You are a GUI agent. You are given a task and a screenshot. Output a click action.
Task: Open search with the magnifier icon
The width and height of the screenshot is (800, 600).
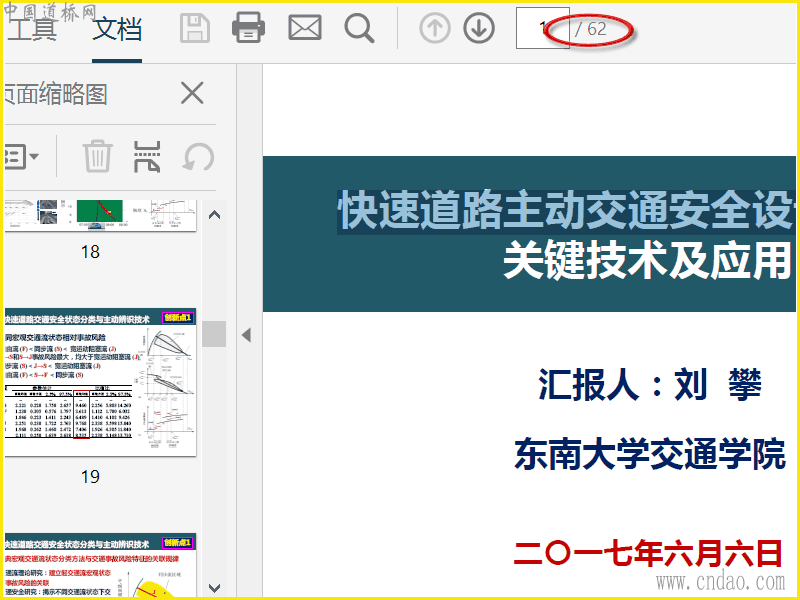tap(359, 29)
